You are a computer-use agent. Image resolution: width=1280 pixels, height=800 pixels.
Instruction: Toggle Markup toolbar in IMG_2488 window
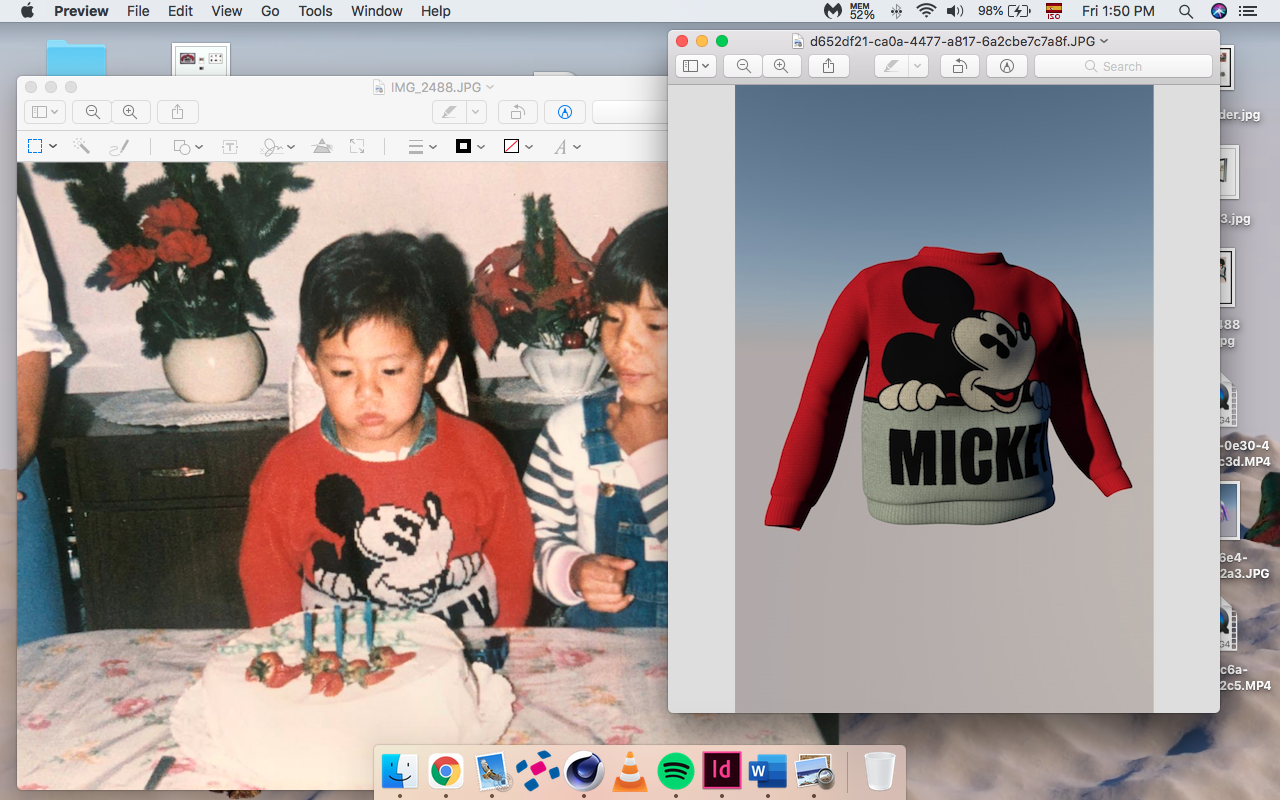[x=565, y=112]
